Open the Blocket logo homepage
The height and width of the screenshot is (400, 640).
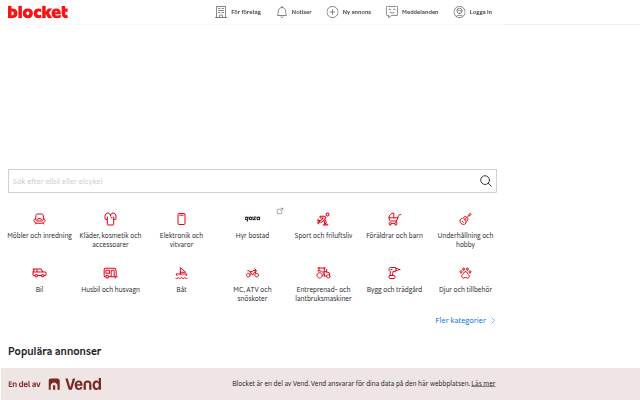pos(38,12)
